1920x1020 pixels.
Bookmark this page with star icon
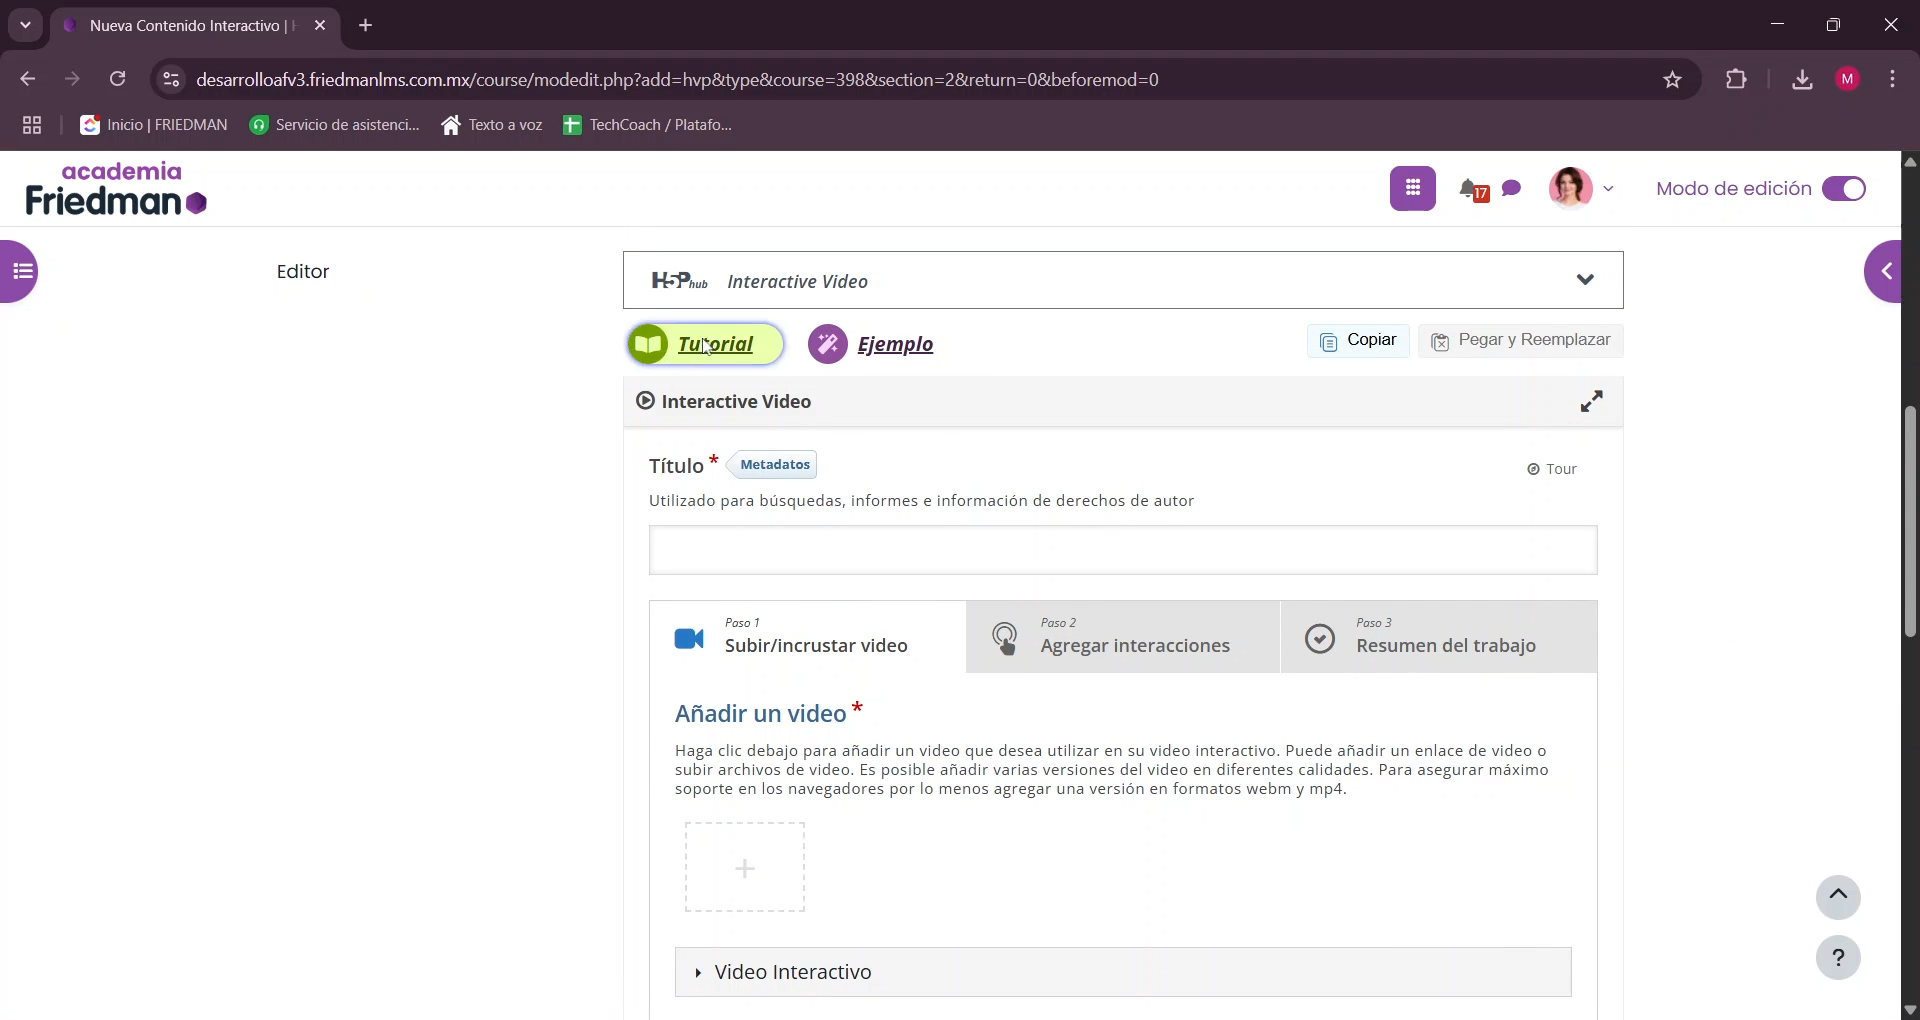tap(1672, 80)
